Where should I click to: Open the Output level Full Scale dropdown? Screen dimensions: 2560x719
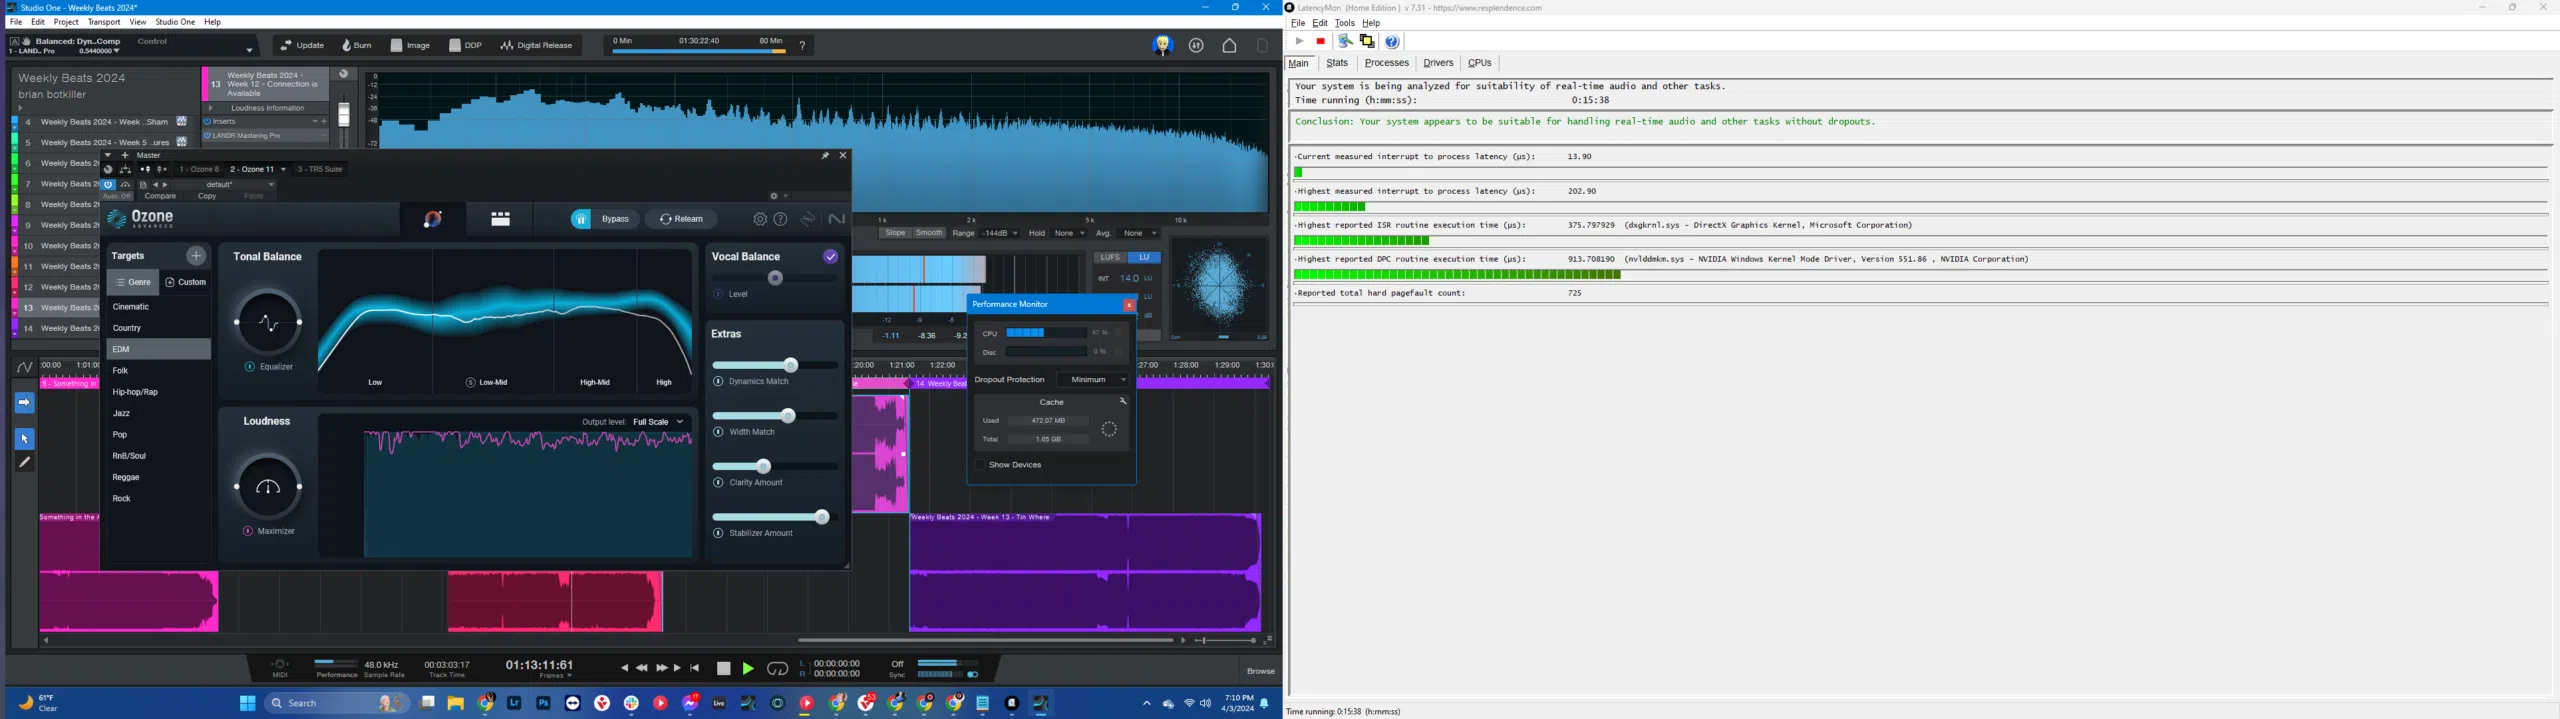coord(658,422)
